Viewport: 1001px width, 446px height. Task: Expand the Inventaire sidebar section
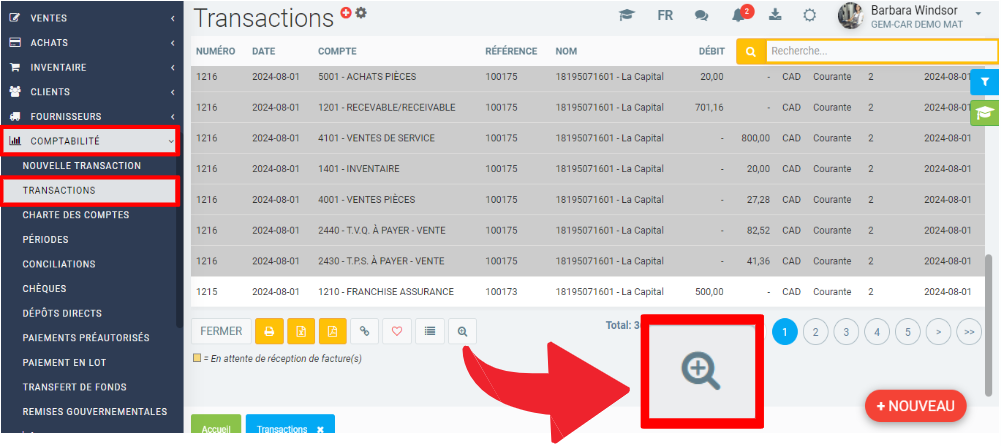90,67
